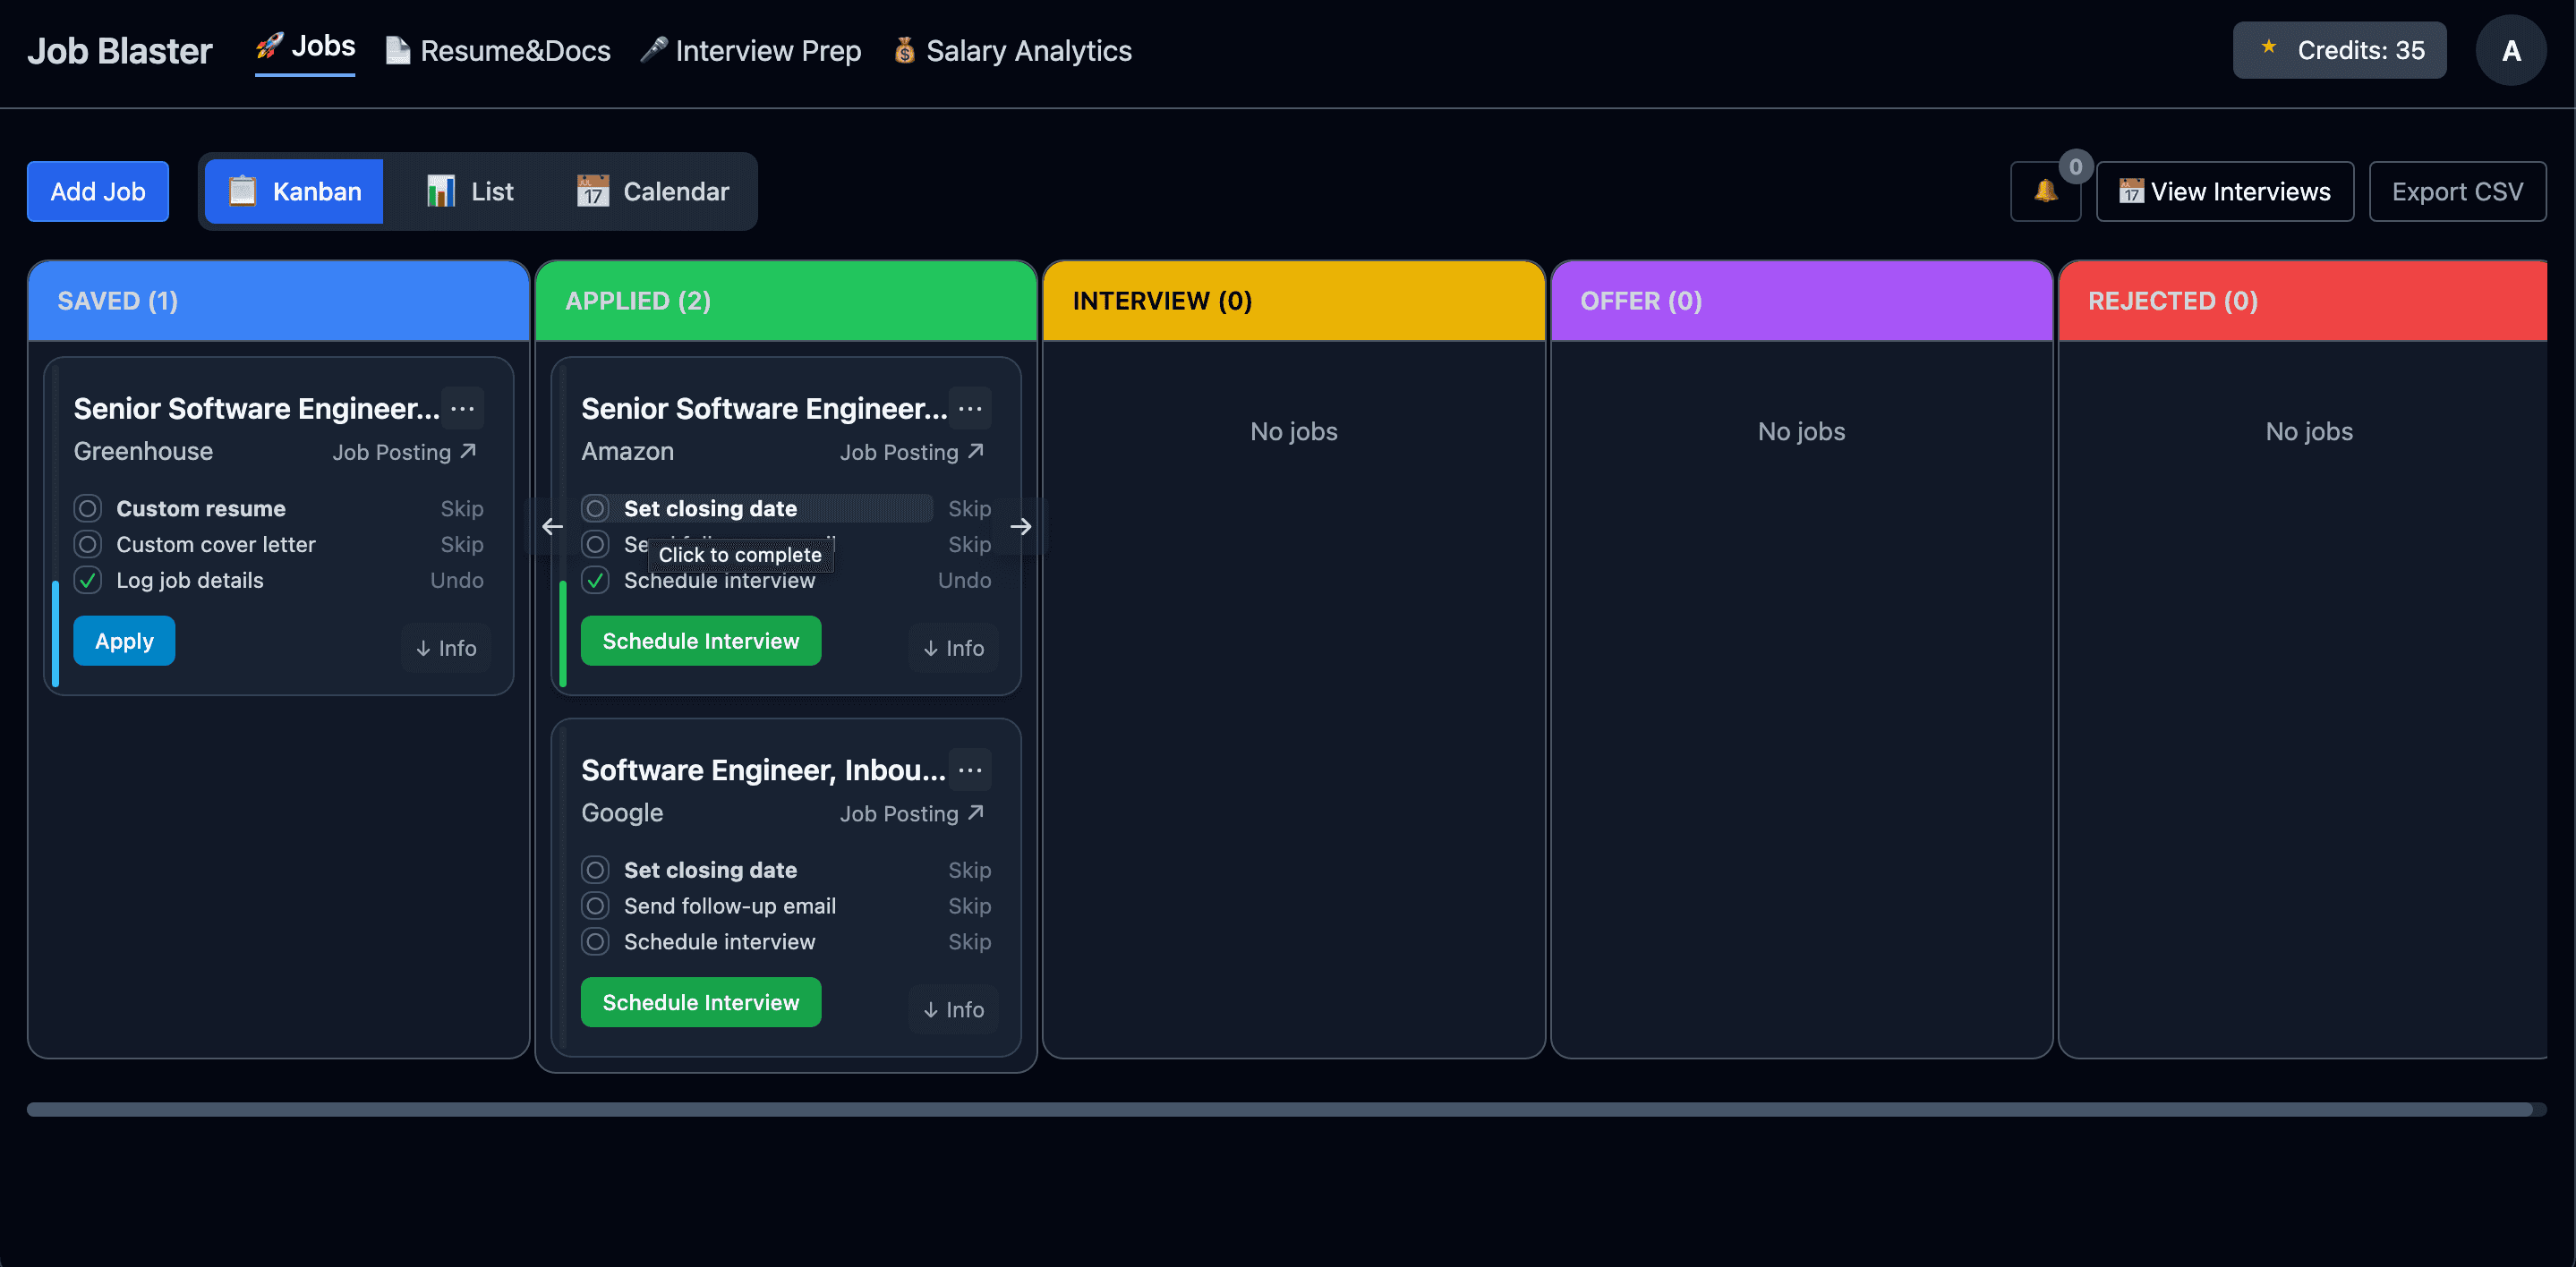Expand Info on the Google card
This screenshot has height=1267, width=2576.
[953, 1010]
